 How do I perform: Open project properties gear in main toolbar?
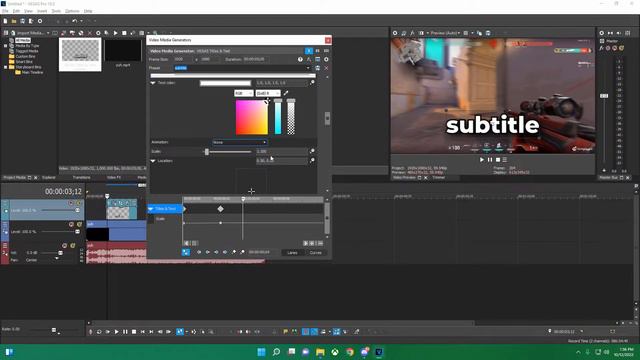tap(40, 21)
